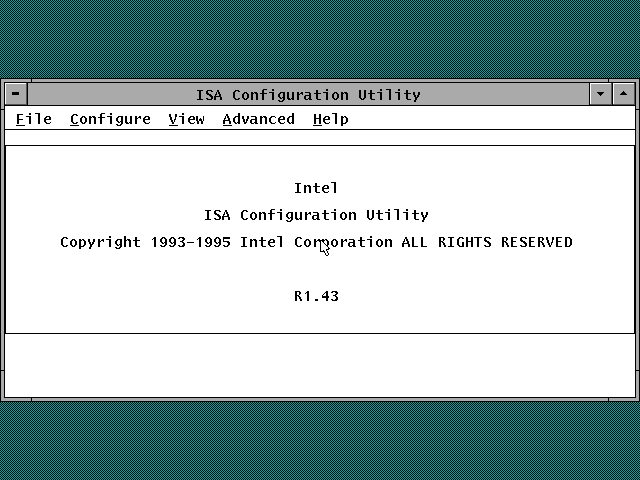Open the Configure menu

(x=110, y=119)
